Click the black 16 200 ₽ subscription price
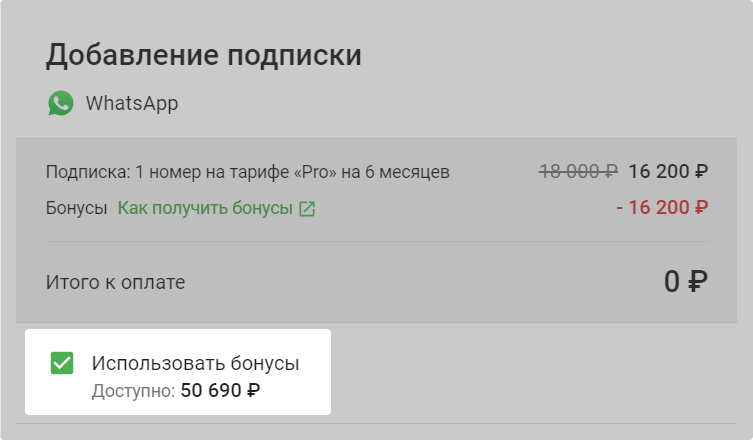 (668, 171)
